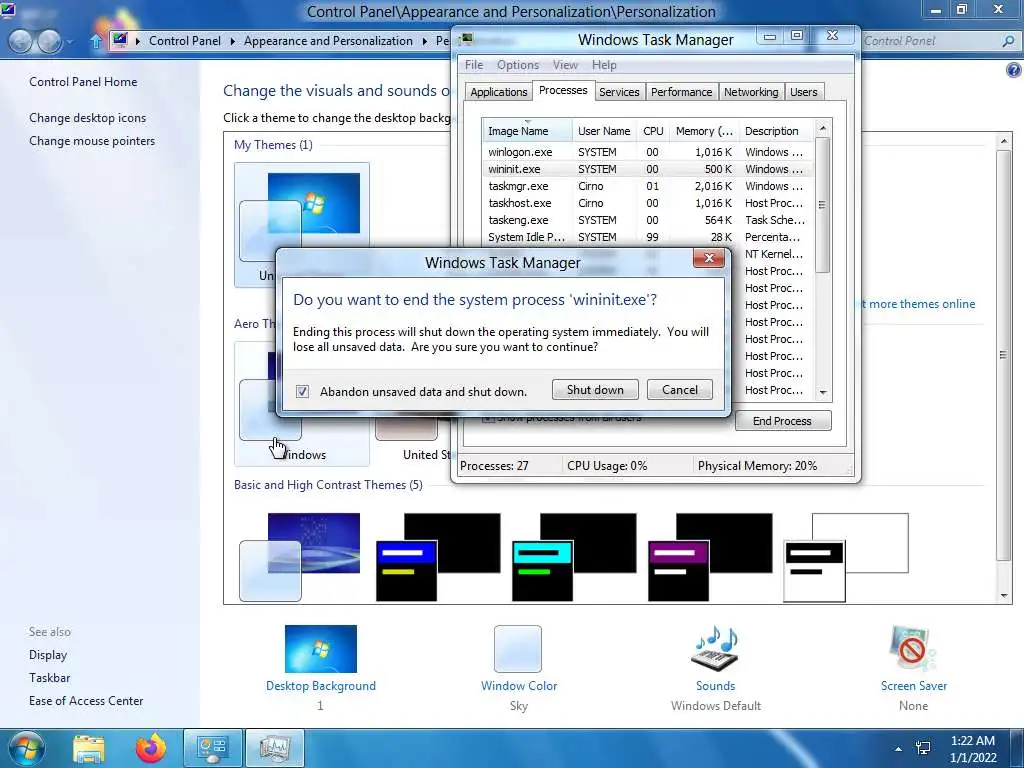Open the Task Manager File menu
Screen dimensions: 1024x768
pos(473,65)
